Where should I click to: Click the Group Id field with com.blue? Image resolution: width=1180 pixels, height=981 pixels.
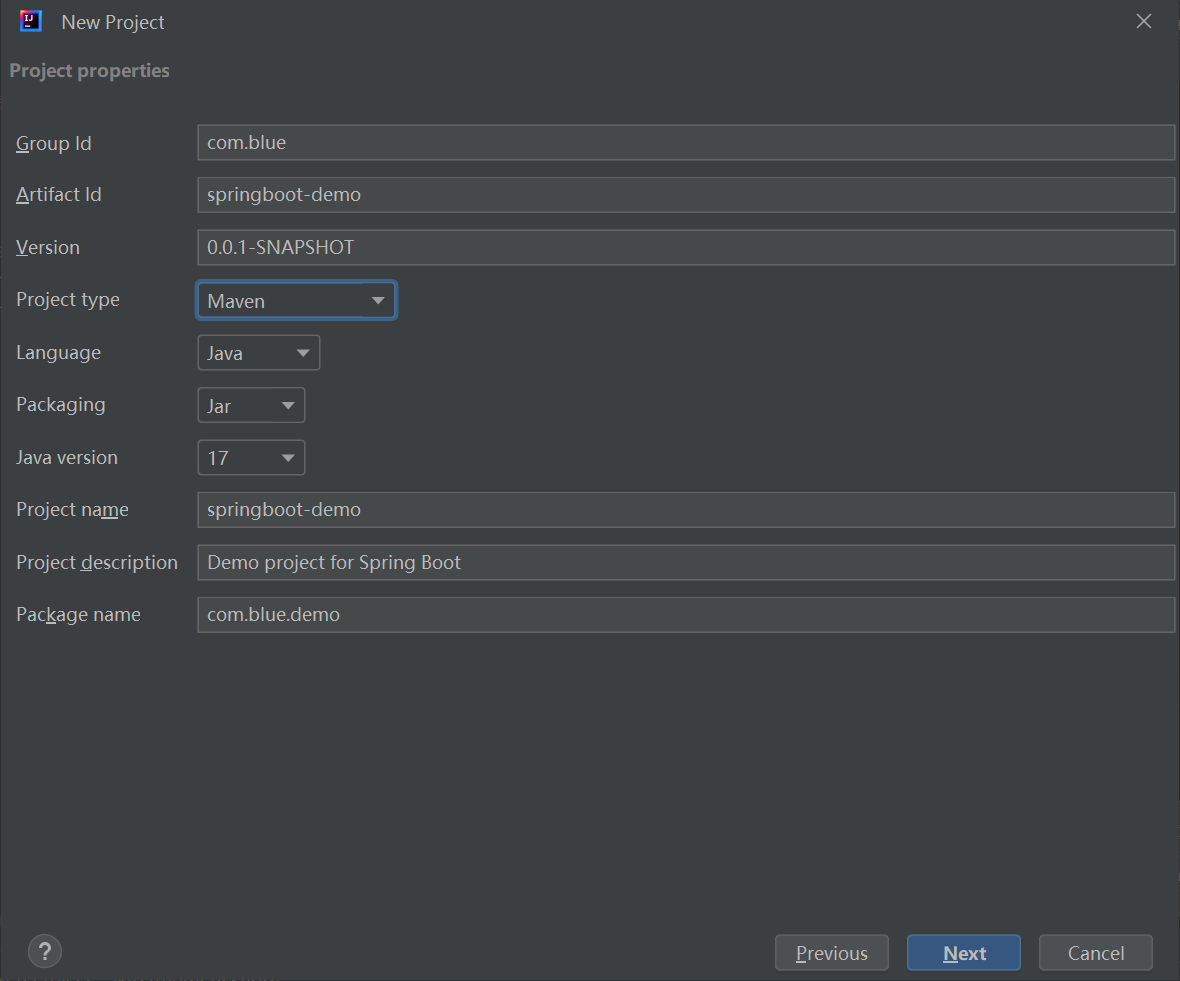coord(686,142)
